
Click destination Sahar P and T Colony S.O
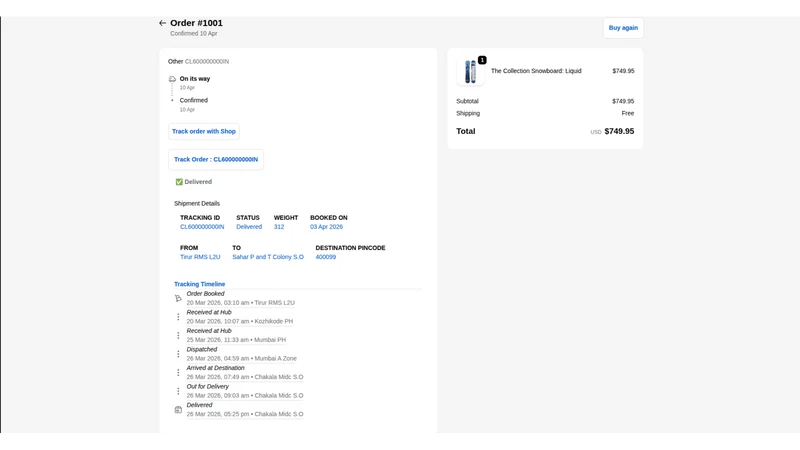click(x=268, y=257)
